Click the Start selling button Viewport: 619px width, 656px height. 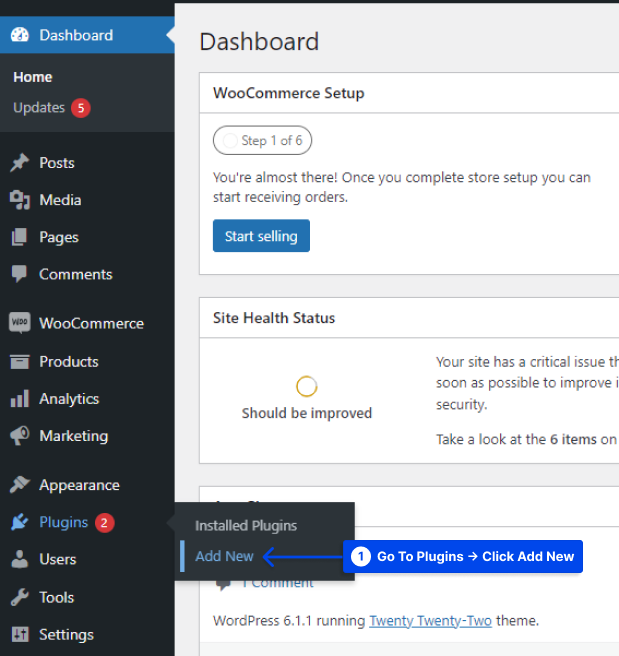(261, 236)
